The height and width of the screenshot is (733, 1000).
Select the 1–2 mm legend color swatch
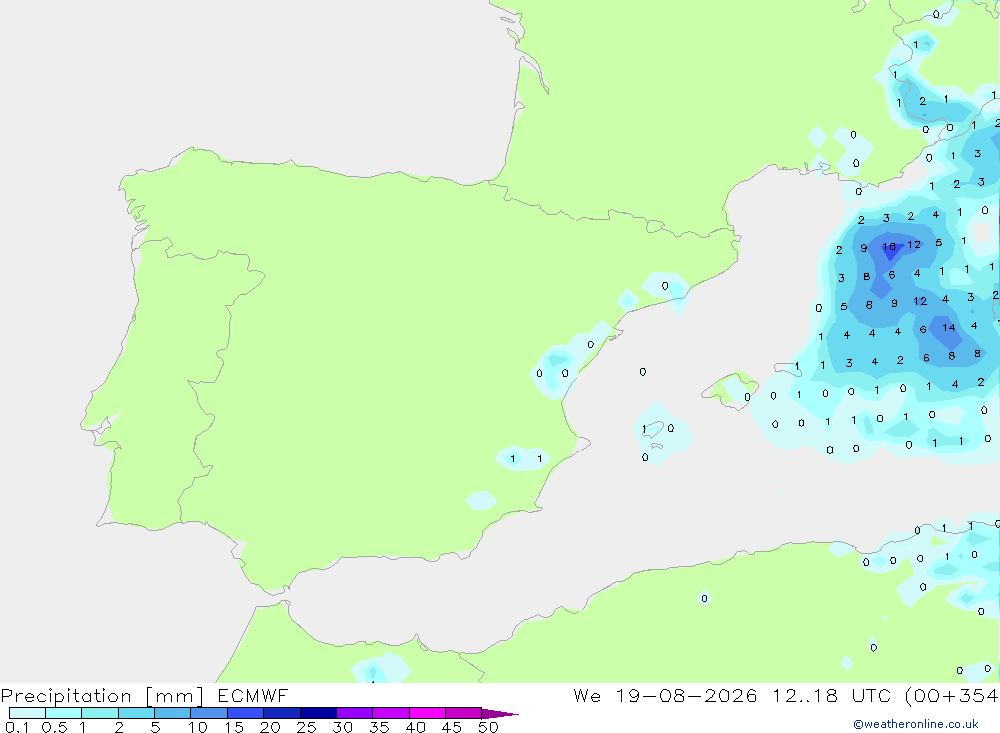coord(100,713)
